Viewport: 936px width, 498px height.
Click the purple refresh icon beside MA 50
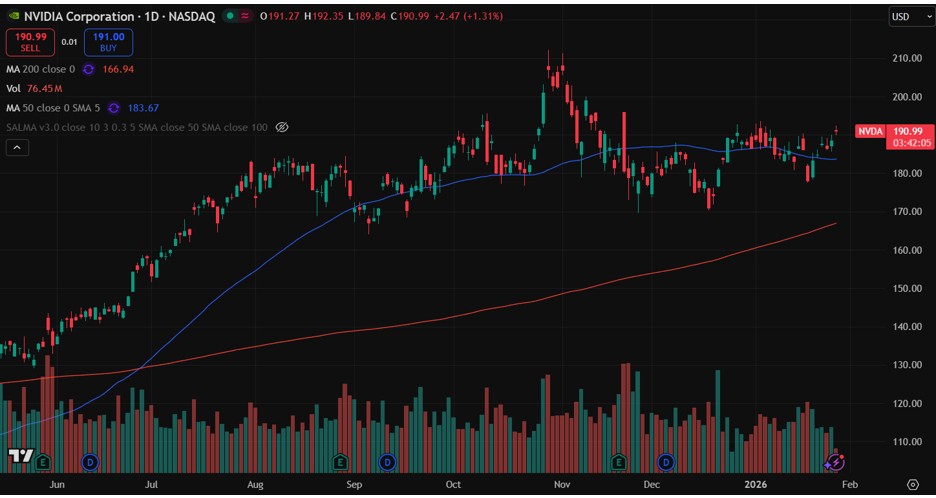click(113, 108)
